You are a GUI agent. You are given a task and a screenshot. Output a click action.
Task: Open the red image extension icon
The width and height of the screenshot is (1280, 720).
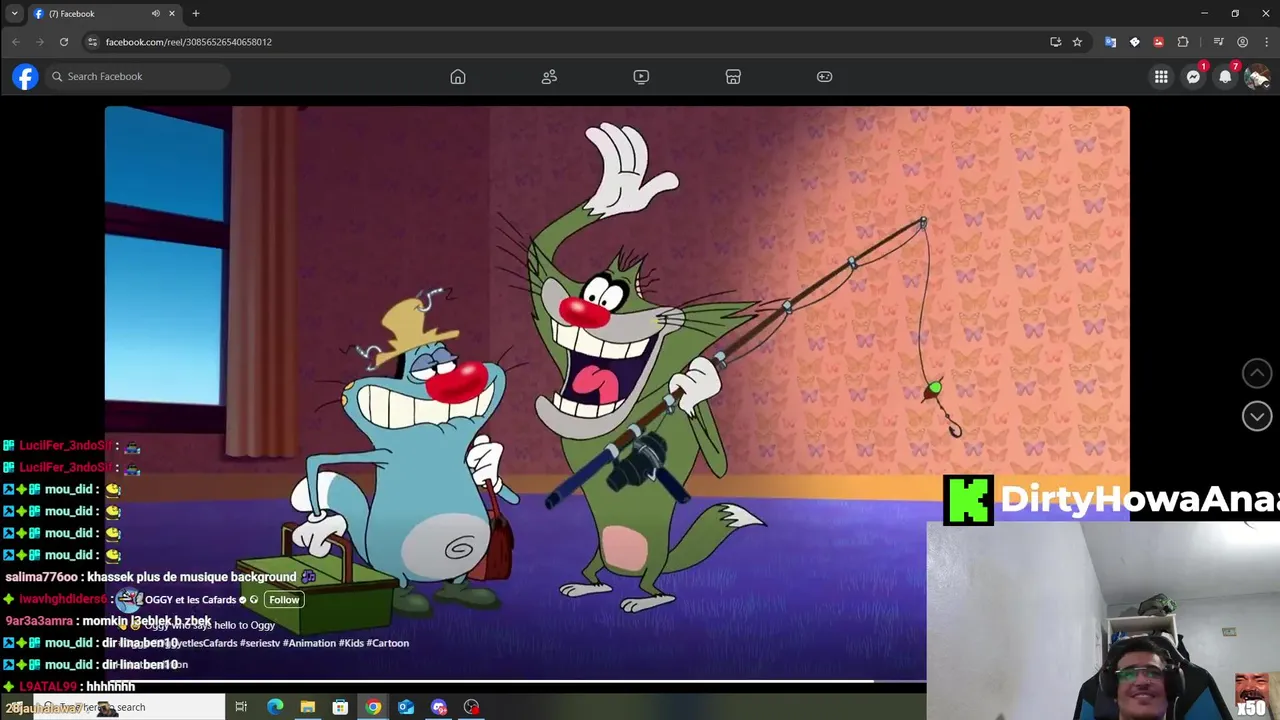point(1158,42)
